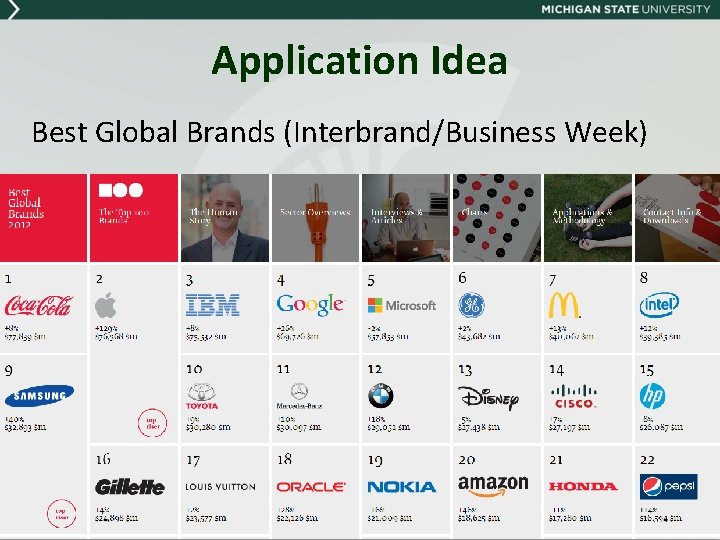The height and width of the screenshot is (540, 720).
Task: Open the Charts tile
Action: point(497,218)
